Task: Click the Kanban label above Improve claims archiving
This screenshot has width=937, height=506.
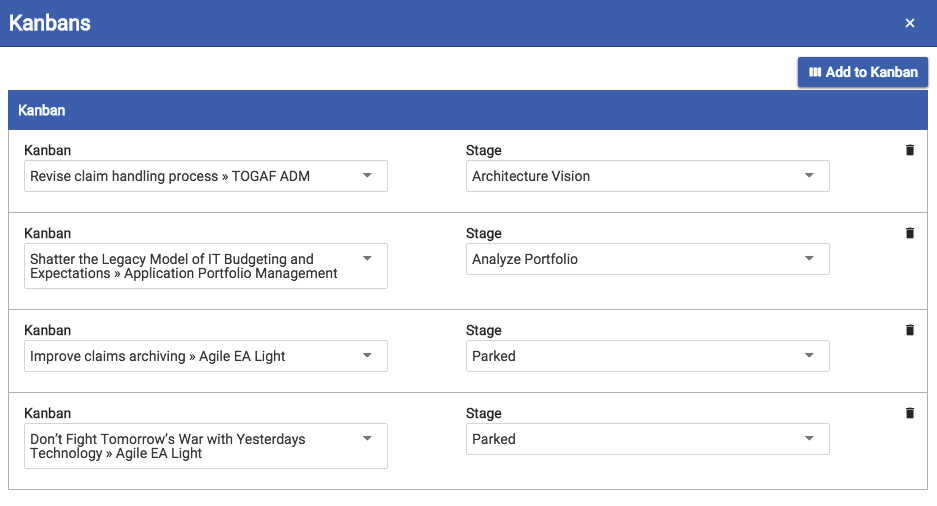Action: pyautogui.click(x=47, y=330)
